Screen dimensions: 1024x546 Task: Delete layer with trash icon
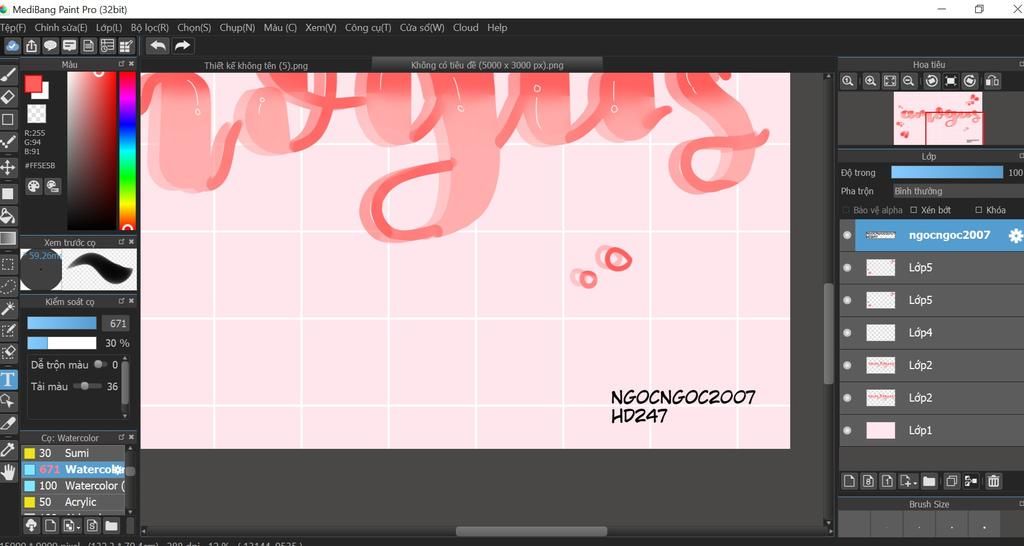point(993,481)
